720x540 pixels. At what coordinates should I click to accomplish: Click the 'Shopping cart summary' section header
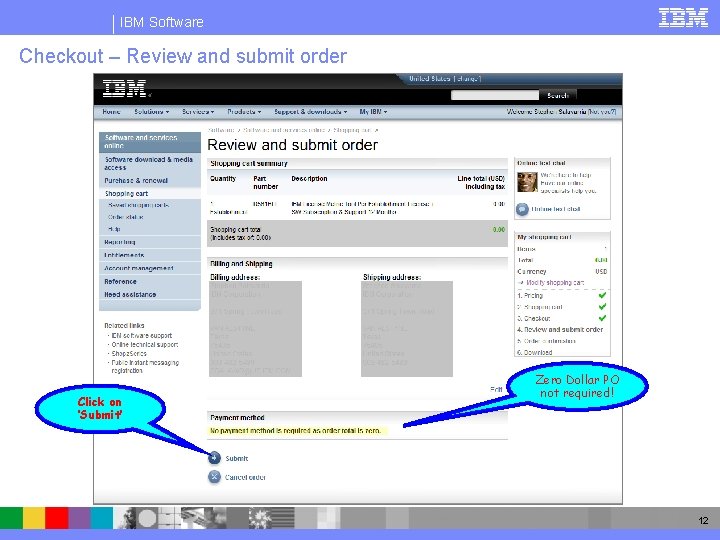coord(249,163)
